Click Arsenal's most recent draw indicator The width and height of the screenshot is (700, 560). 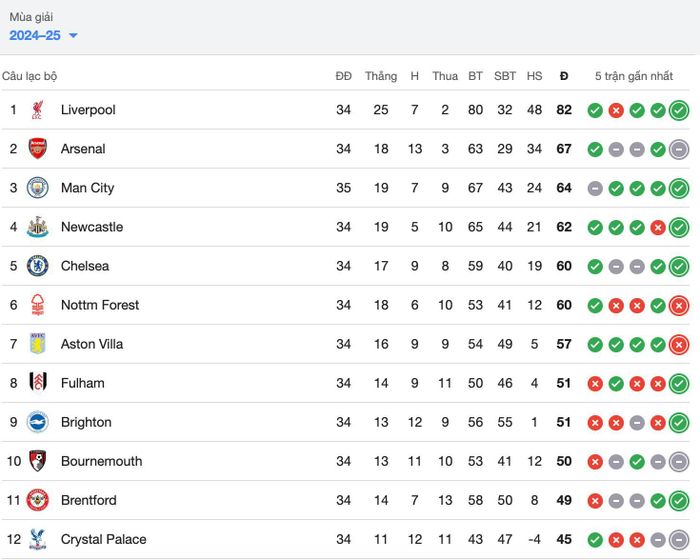click(679, 150)
